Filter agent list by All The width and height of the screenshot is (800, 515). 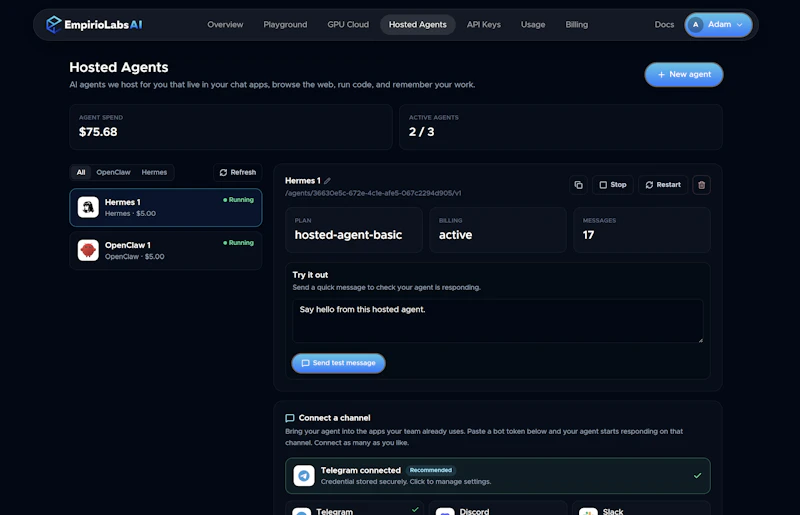[x=81, y=172]
